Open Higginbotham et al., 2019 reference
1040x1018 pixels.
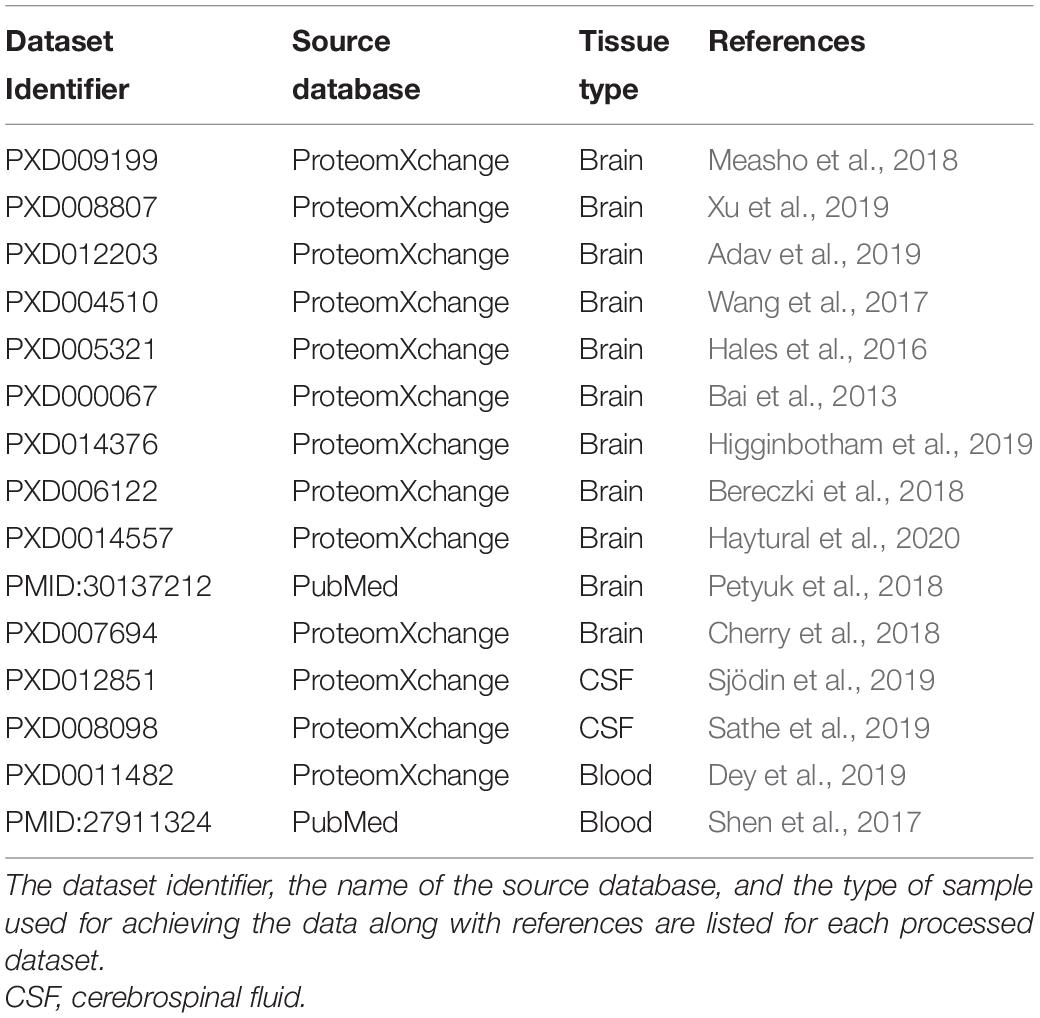[x=870, y=444]
